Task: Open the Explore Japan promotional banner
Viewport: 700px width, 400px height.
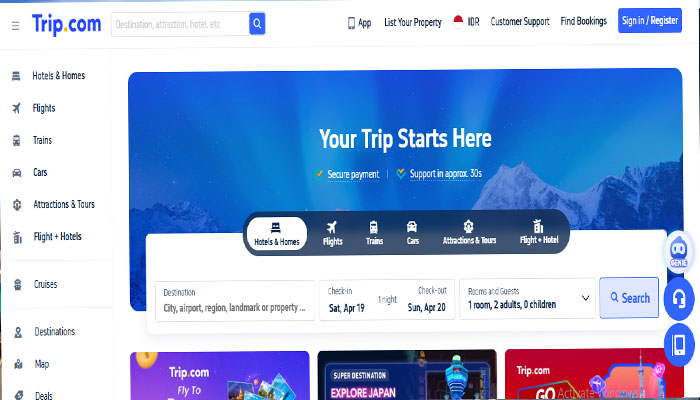Action: pyautogui.click(x=407, y=375)
